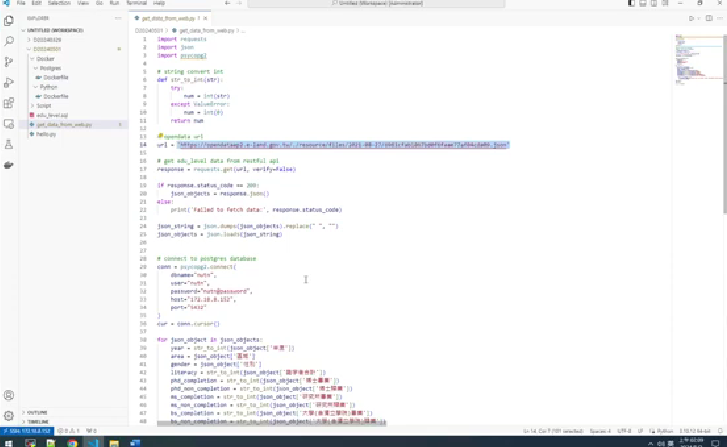Screen dimensions: 727x447
Task: Change the UTF-8 encoding in status bar
Action: click(624, 431)
